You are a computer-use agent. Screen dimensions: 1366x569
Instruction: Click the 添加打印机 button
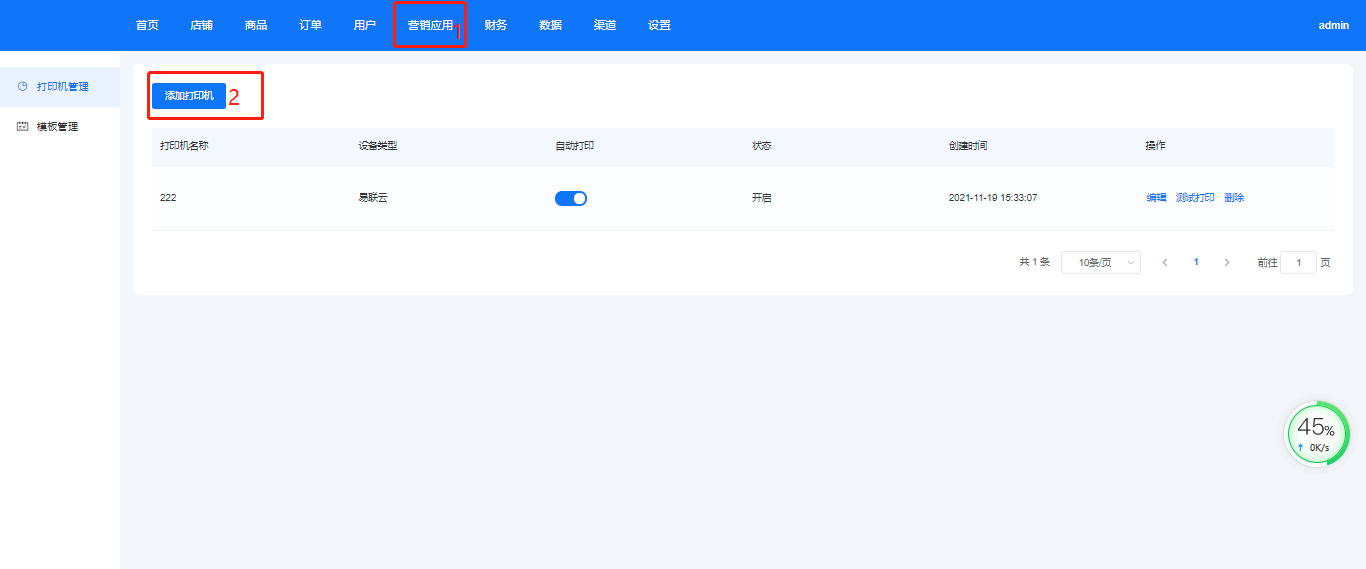(x=189, y=95)
